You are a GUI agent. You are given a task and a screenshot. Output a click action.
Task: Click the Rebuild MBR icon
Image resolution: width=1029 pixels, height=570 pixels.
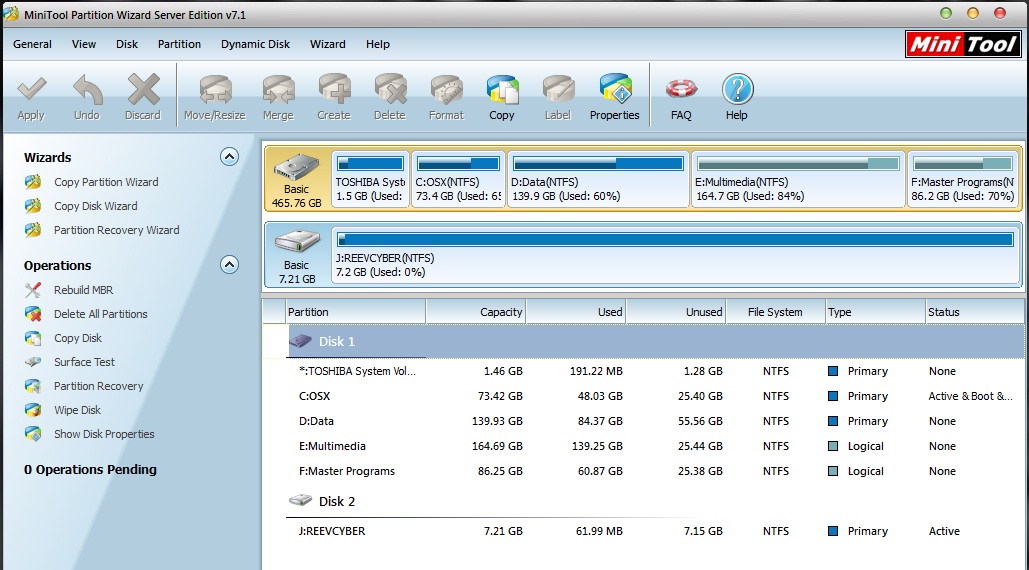[x=33, y=290]
